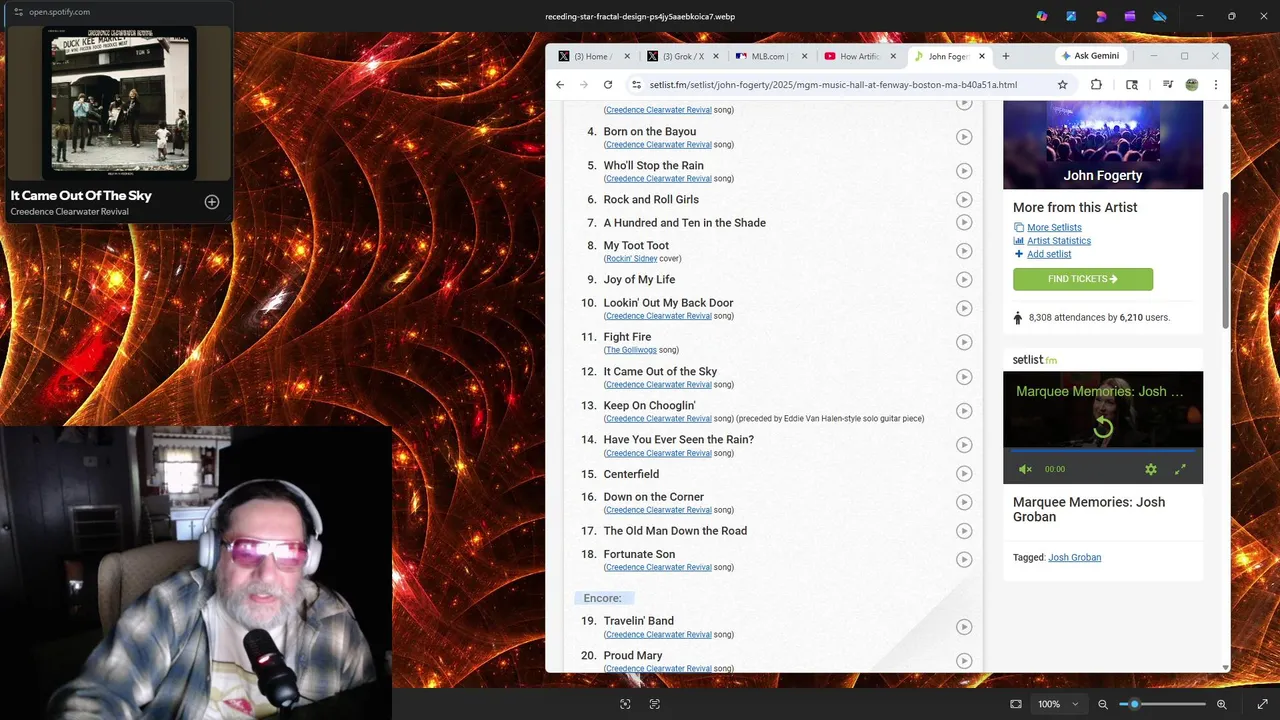Play preview for Joy of My Life

pos(964,279)
